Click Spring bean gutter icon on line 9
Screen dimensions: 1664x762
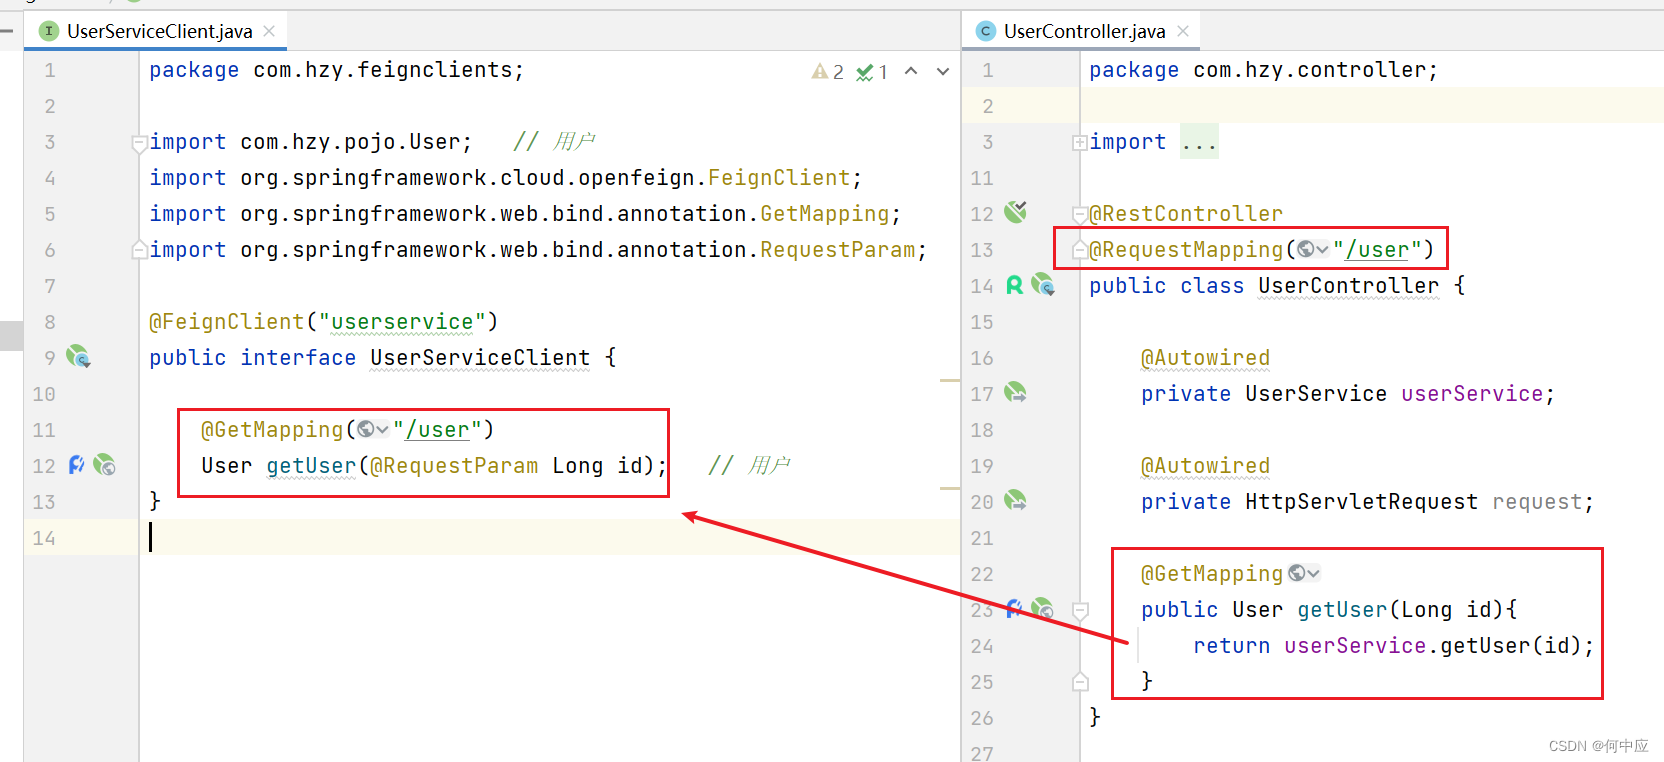[78, 356]
